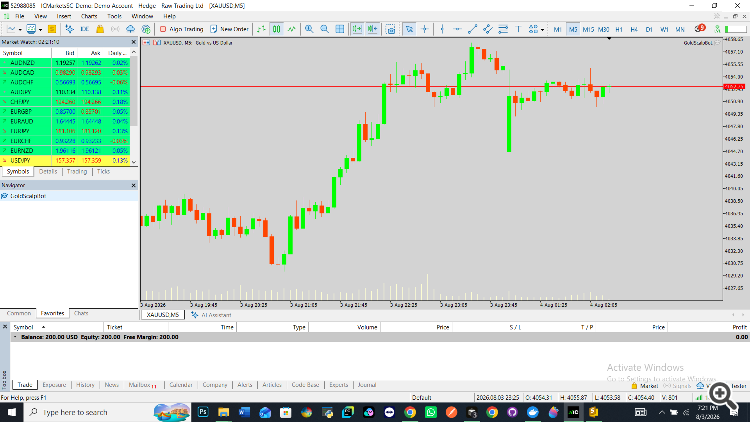Select the text label tool
750x422 pixels.
coord(518,29)
